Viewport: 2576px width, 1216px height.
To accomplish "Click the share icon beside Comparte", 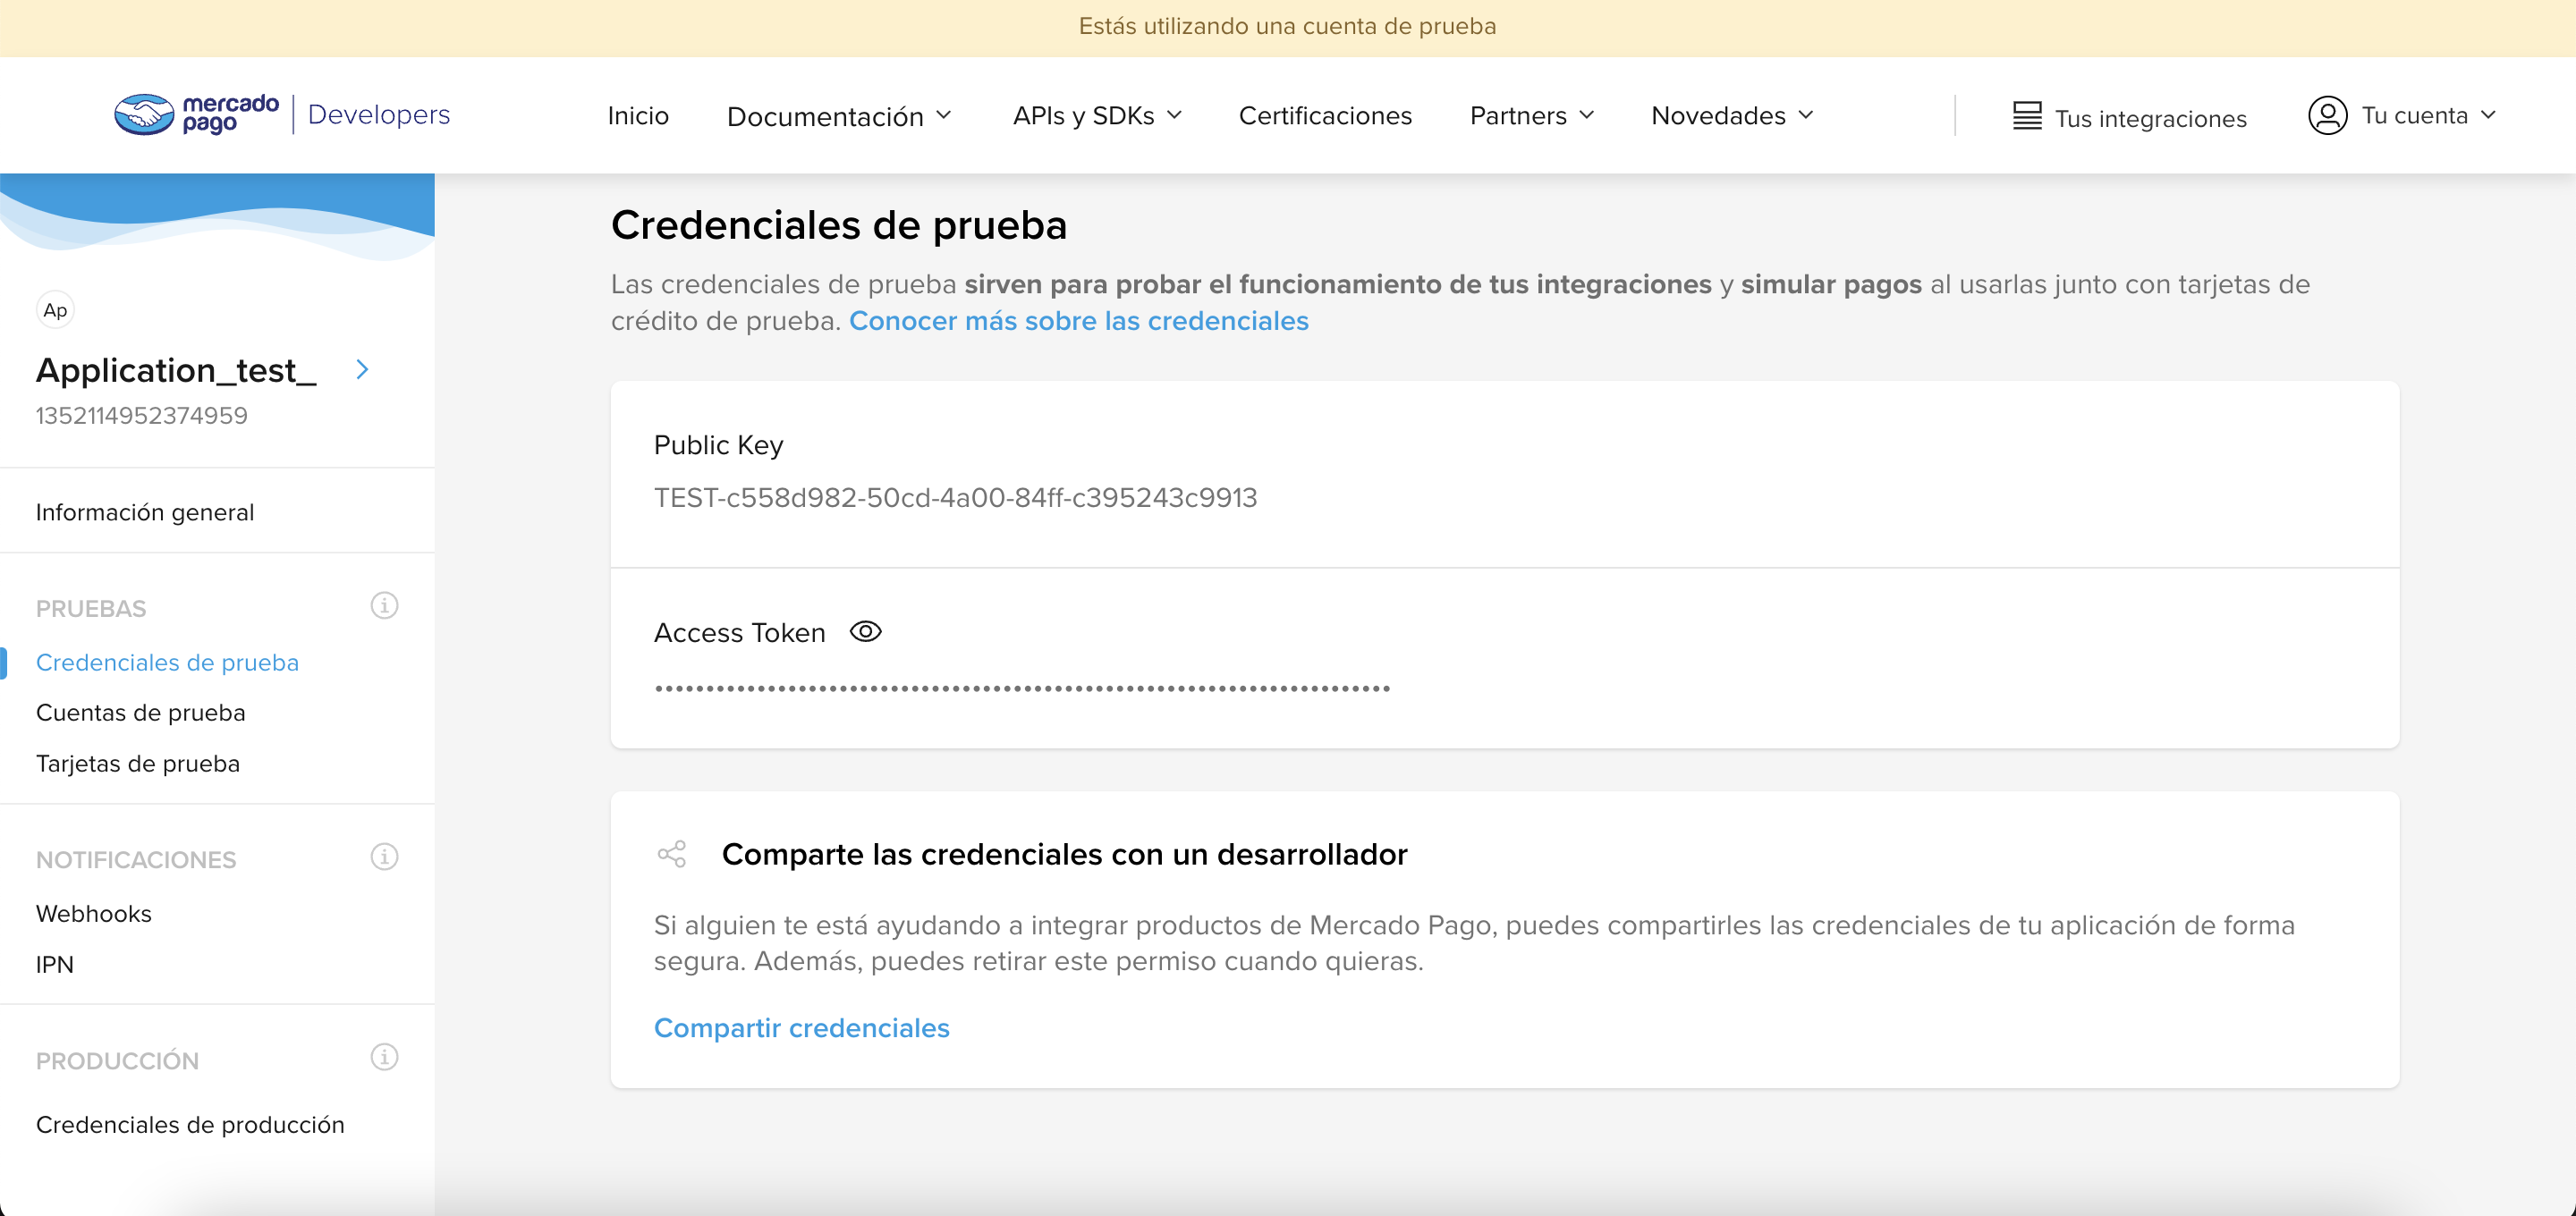I will pos(672,854).
